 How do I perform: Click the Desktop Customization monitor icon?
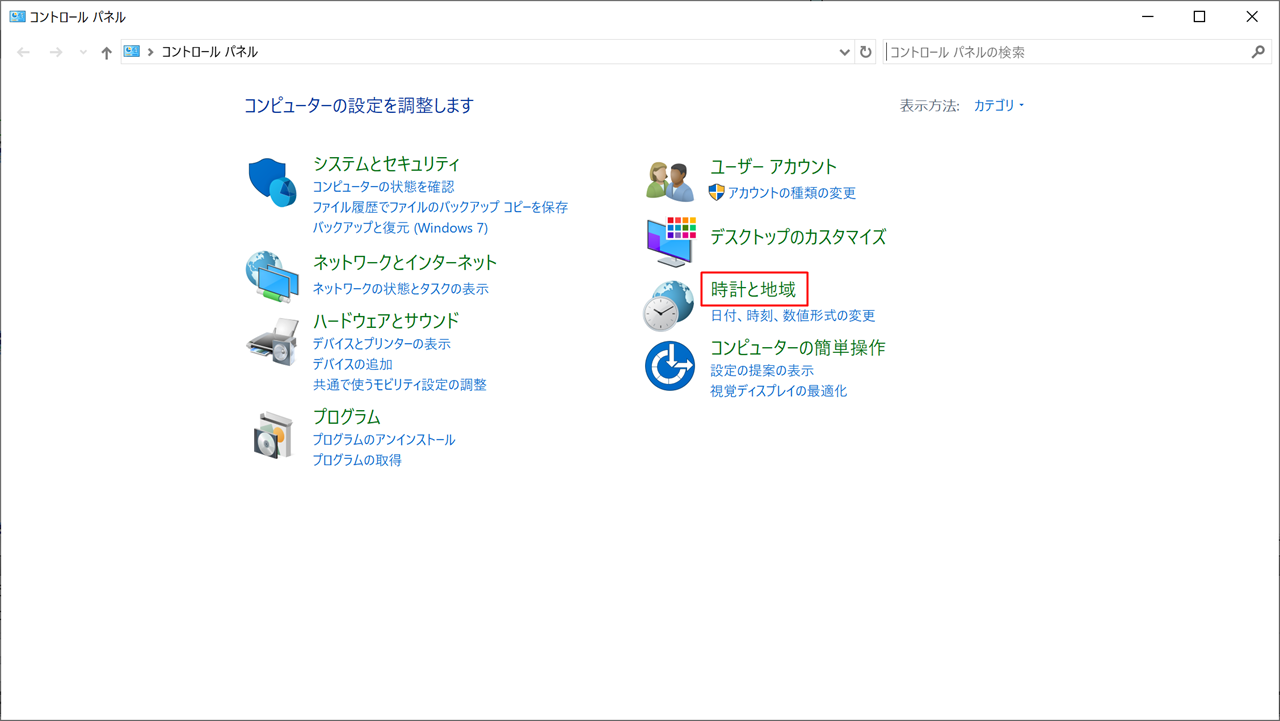(670, 240)
